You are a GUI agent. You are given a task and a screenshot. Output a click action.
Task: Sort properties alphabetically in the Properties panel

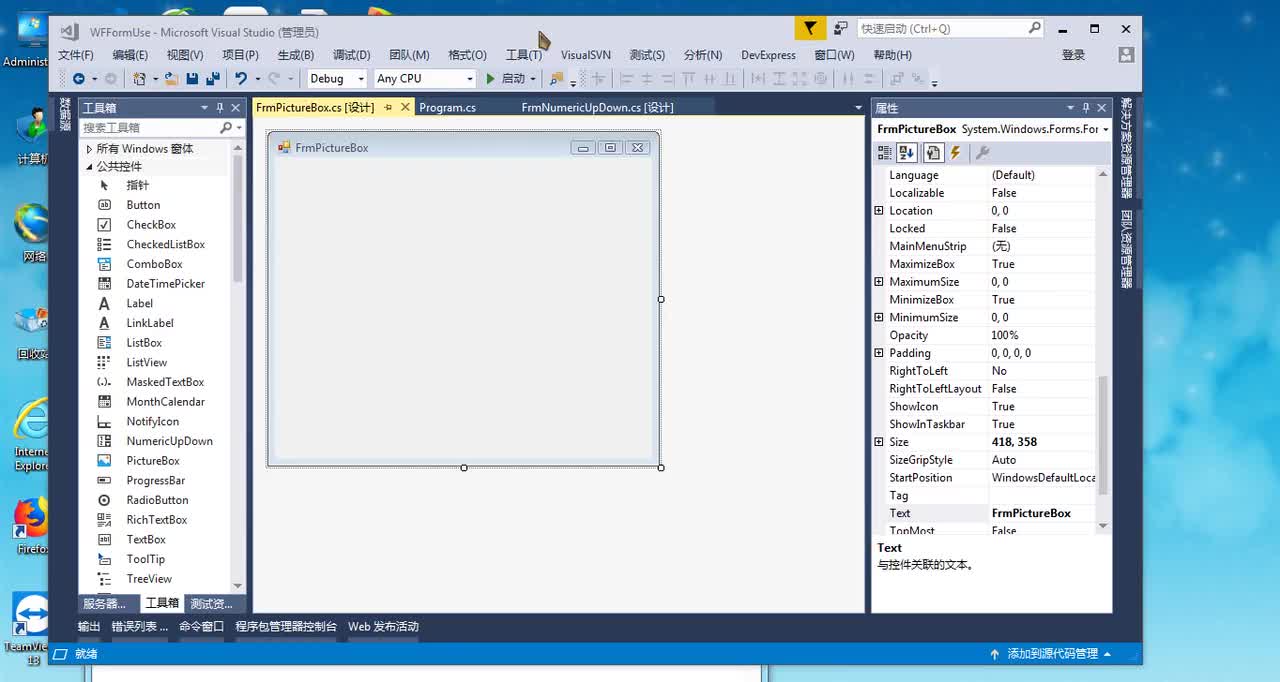click(x=907, y=153)
